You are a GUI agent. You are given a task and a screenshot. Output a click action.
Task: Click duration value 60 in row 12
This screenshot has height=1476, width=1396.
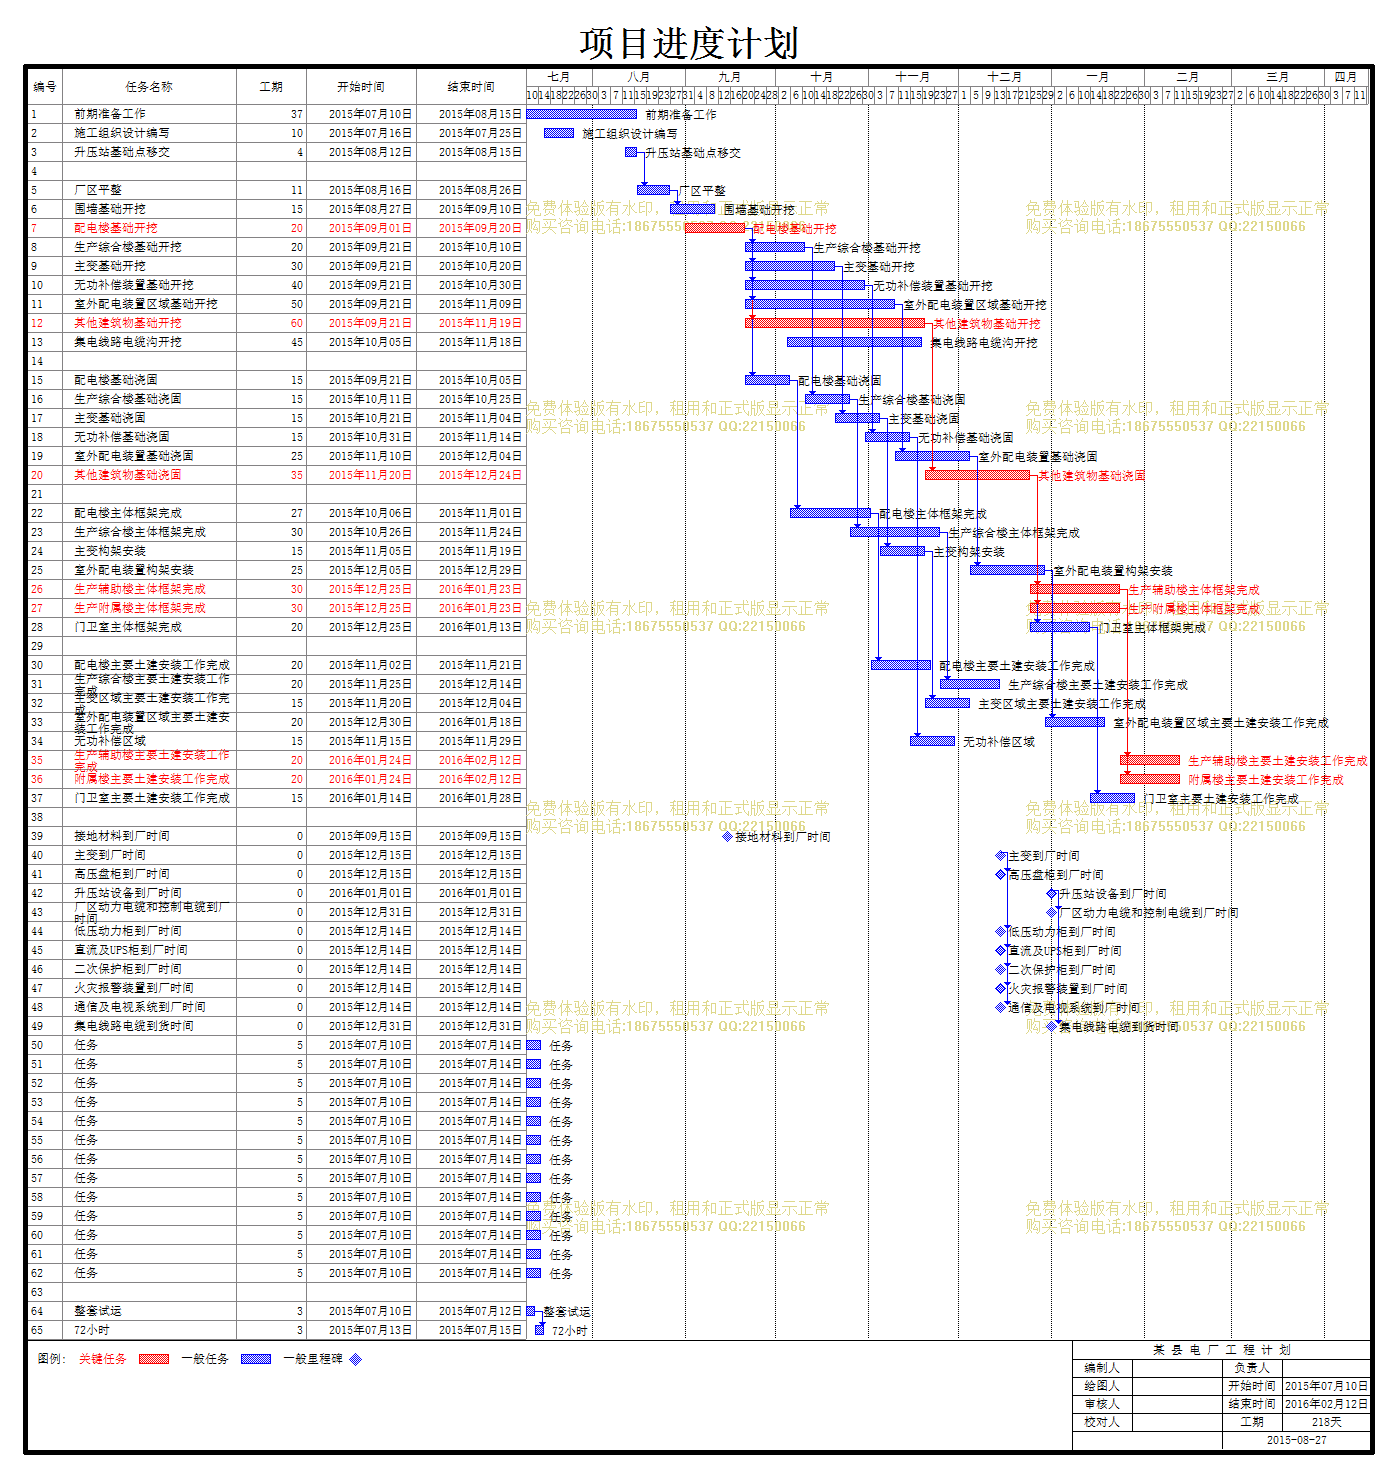297,323
